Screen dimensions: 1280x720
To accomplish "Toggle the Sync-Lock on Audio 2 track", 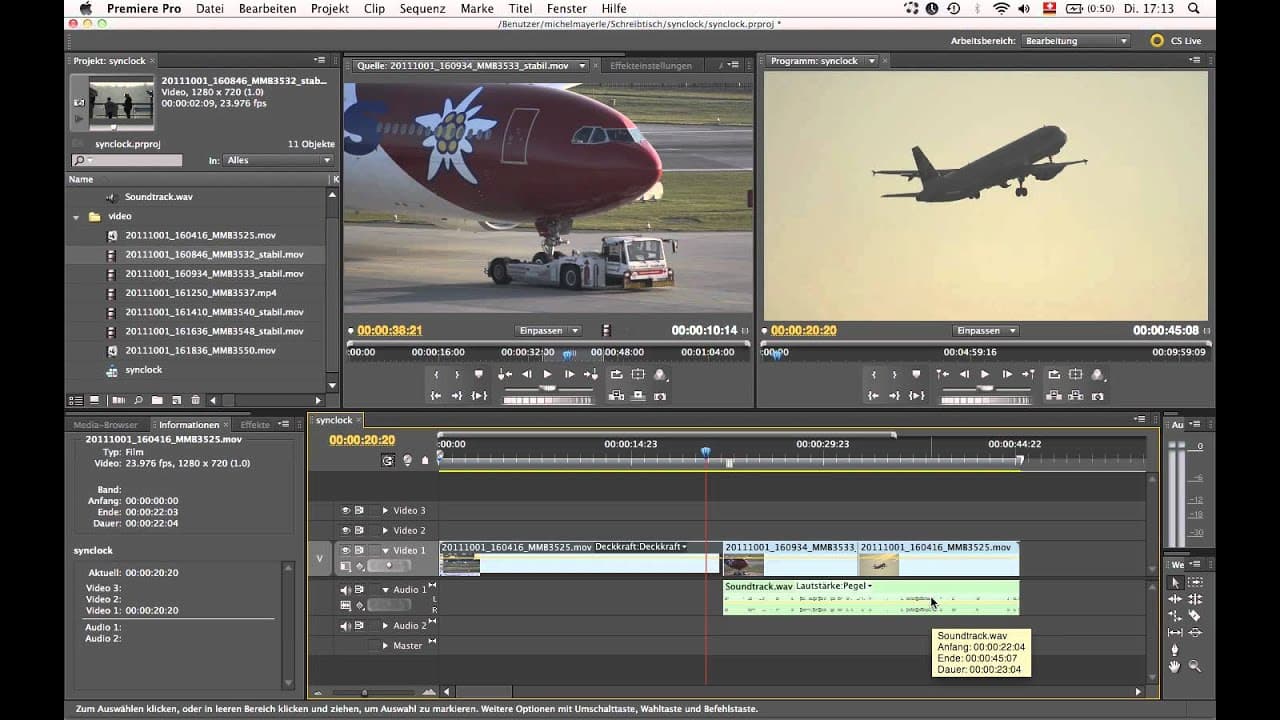I will pos(359,626).
